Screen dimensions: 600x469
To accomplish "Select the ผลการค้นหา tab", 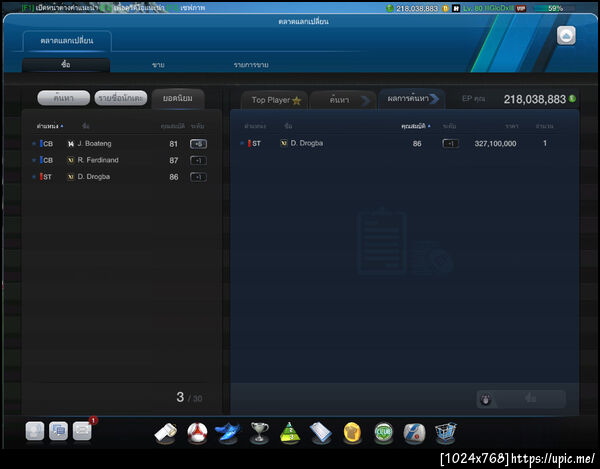I will click(x=412, y=99).
